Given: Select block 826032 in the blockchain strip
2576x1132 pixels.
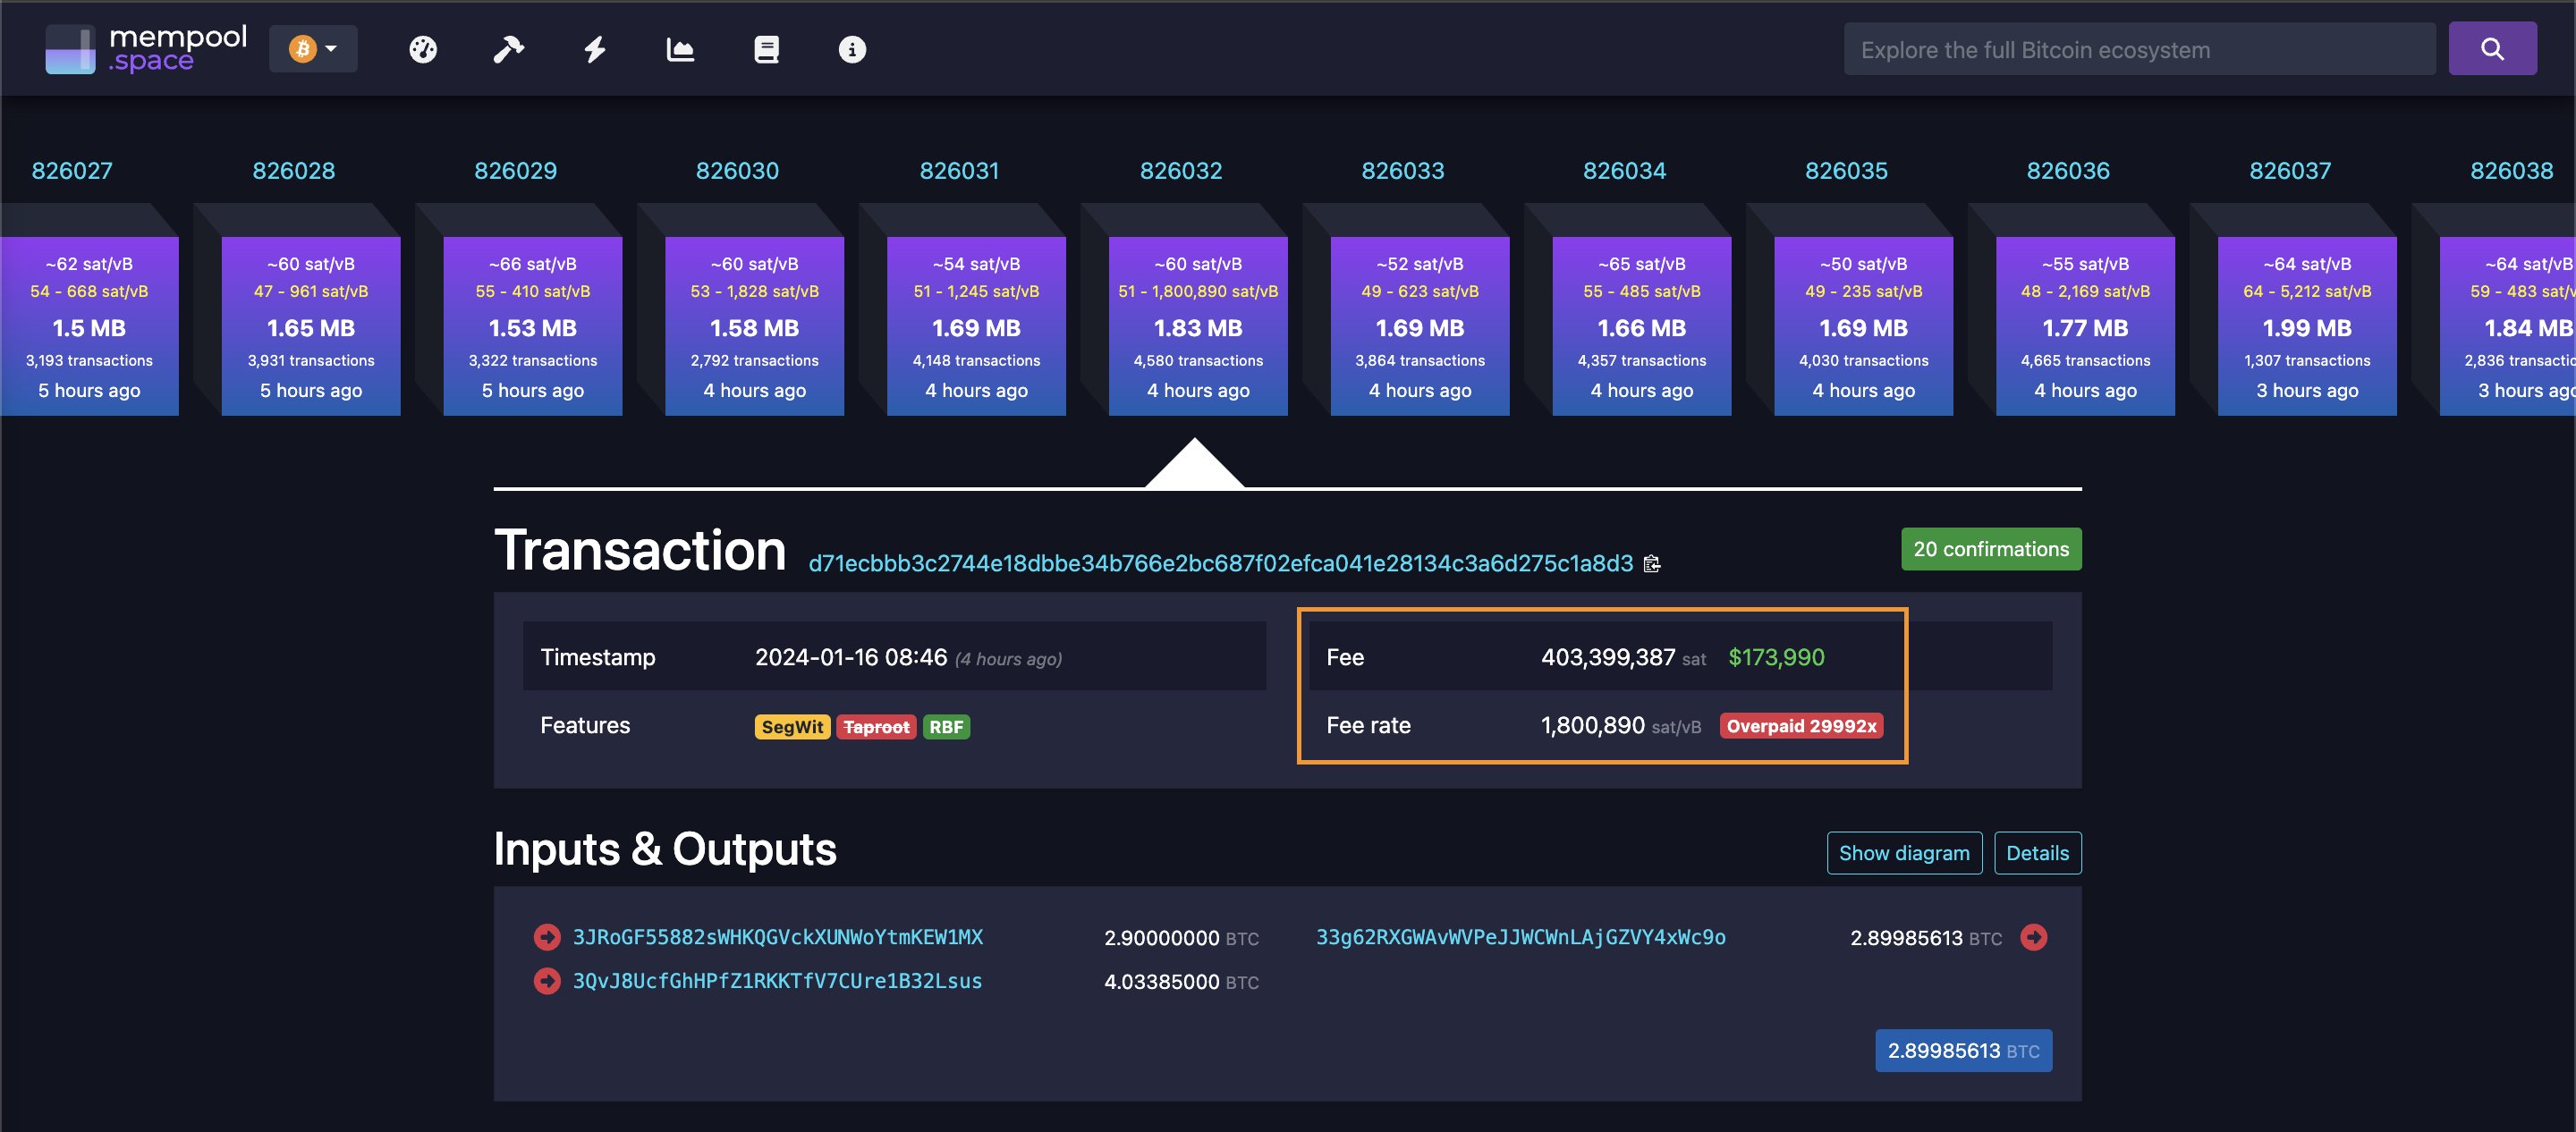Looking at the screenshot, I should pyautogui.click(x=1197, y=326).
